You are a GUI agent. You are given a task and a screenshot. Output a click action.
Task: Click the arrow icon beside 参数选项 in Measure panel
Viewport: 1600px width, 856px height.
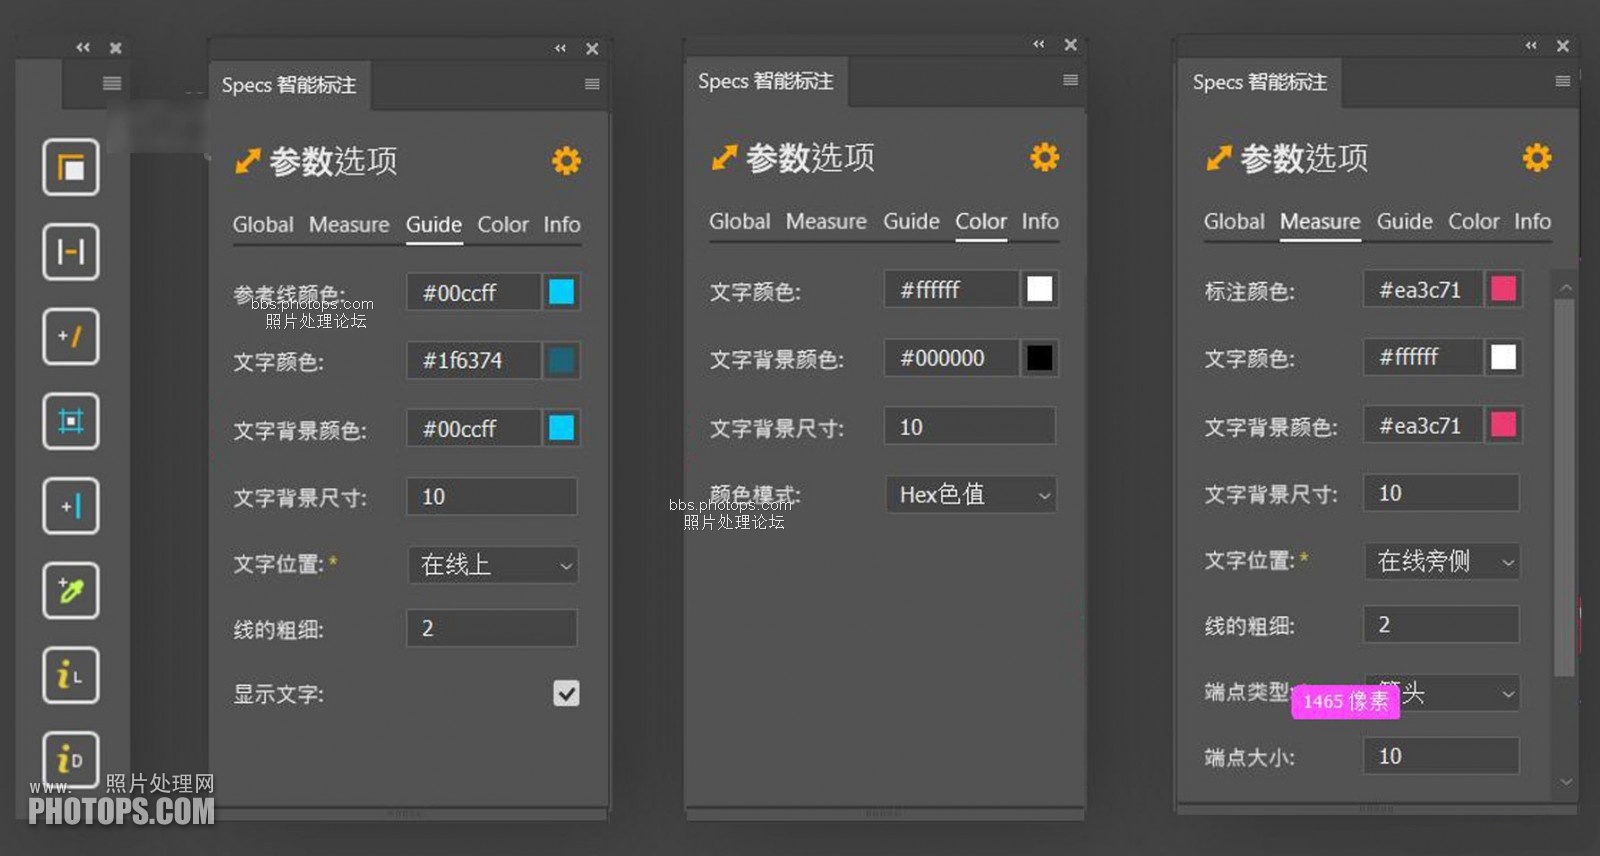[1218, 158]
